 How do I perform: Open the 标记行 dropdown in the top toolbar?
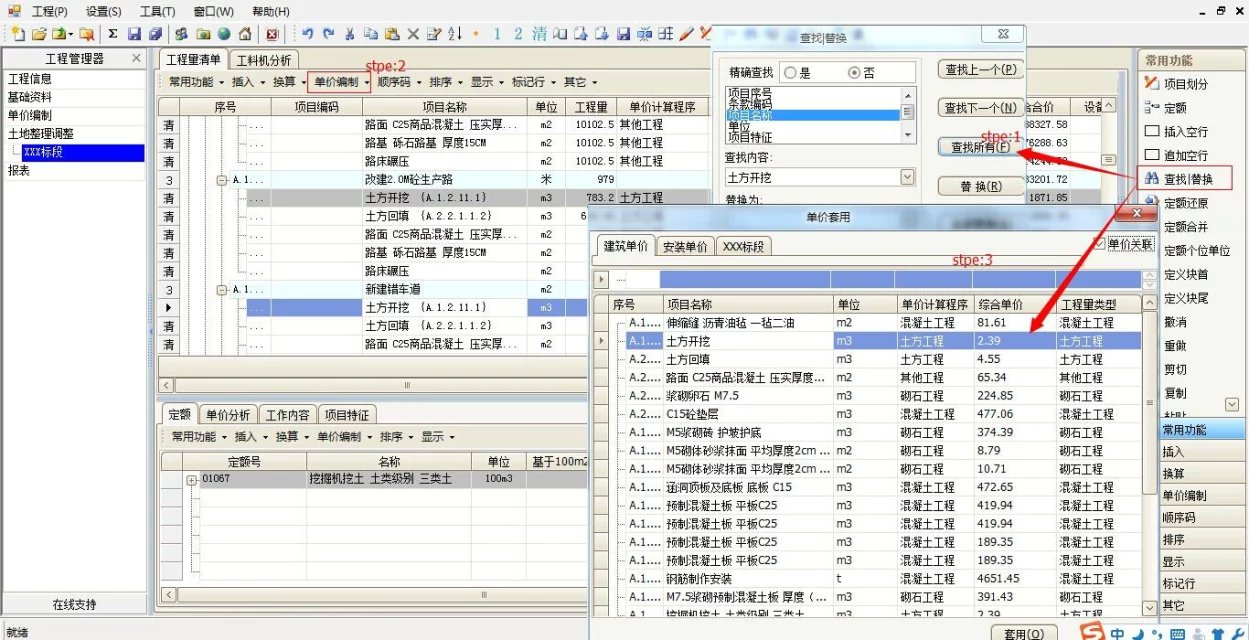pyautogui.click(x=533, y=82)
